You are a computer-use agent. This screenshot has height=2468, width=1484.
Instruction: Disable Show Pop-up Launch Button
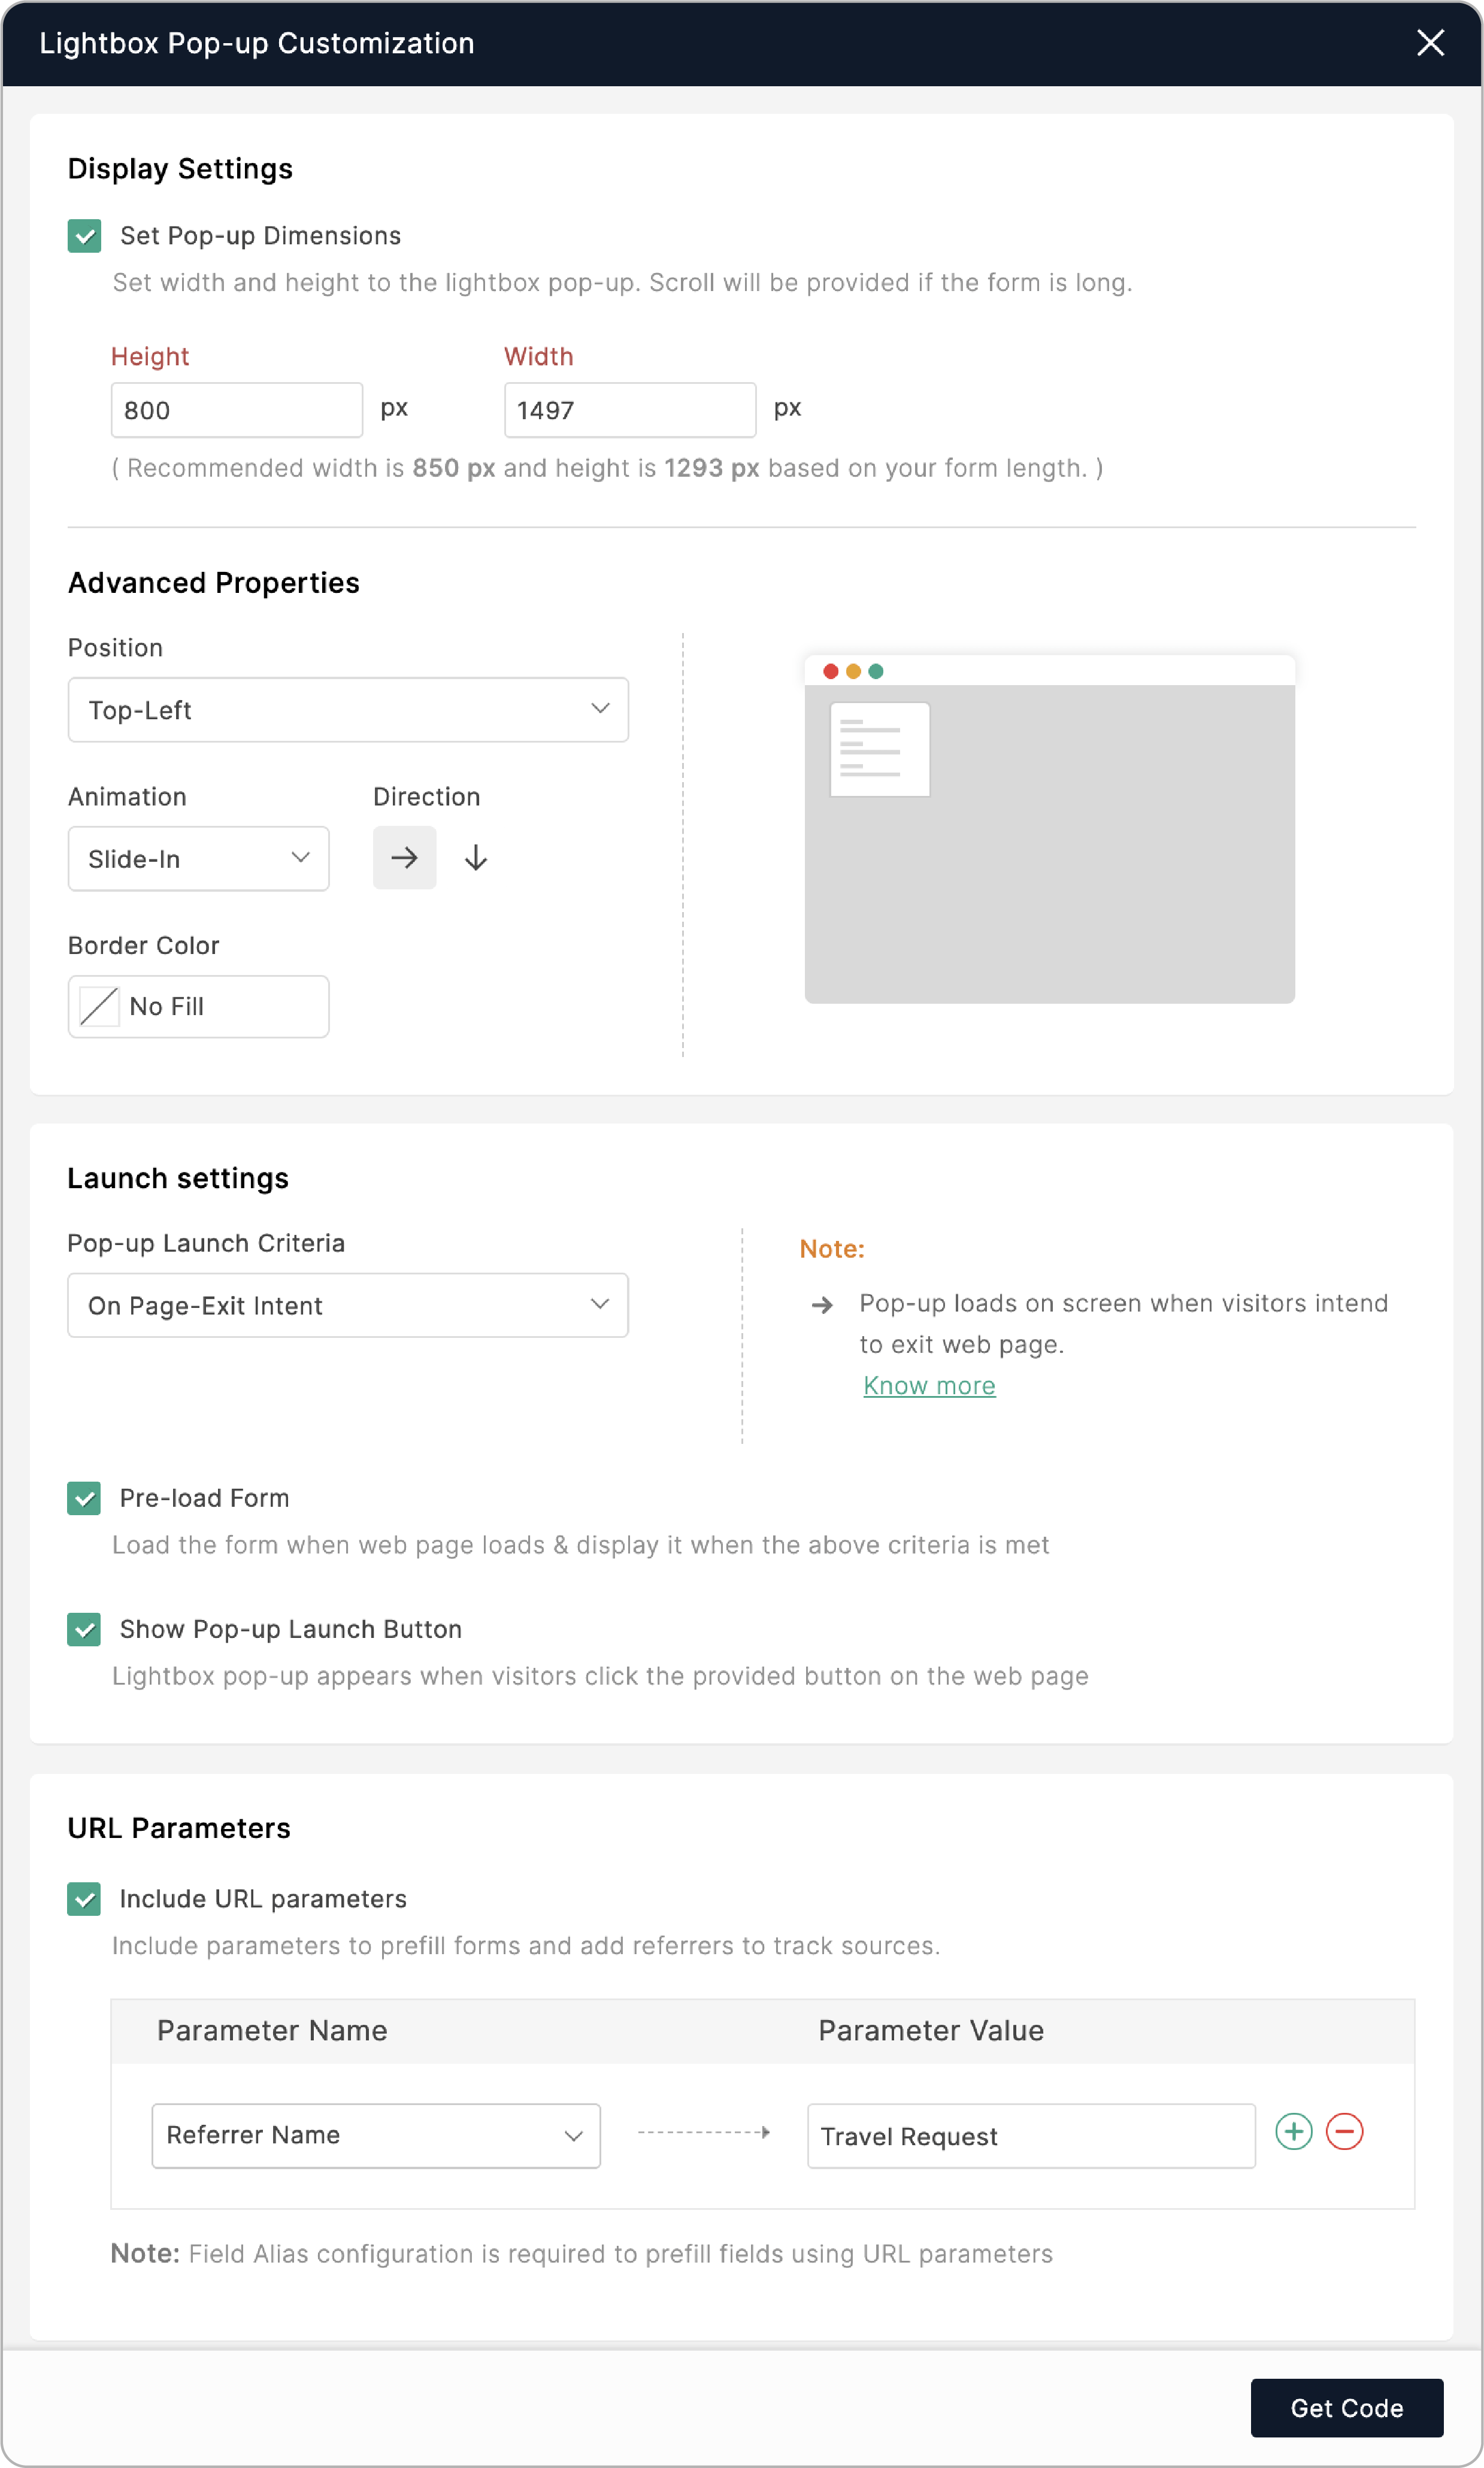click(x=85, y=1629)
